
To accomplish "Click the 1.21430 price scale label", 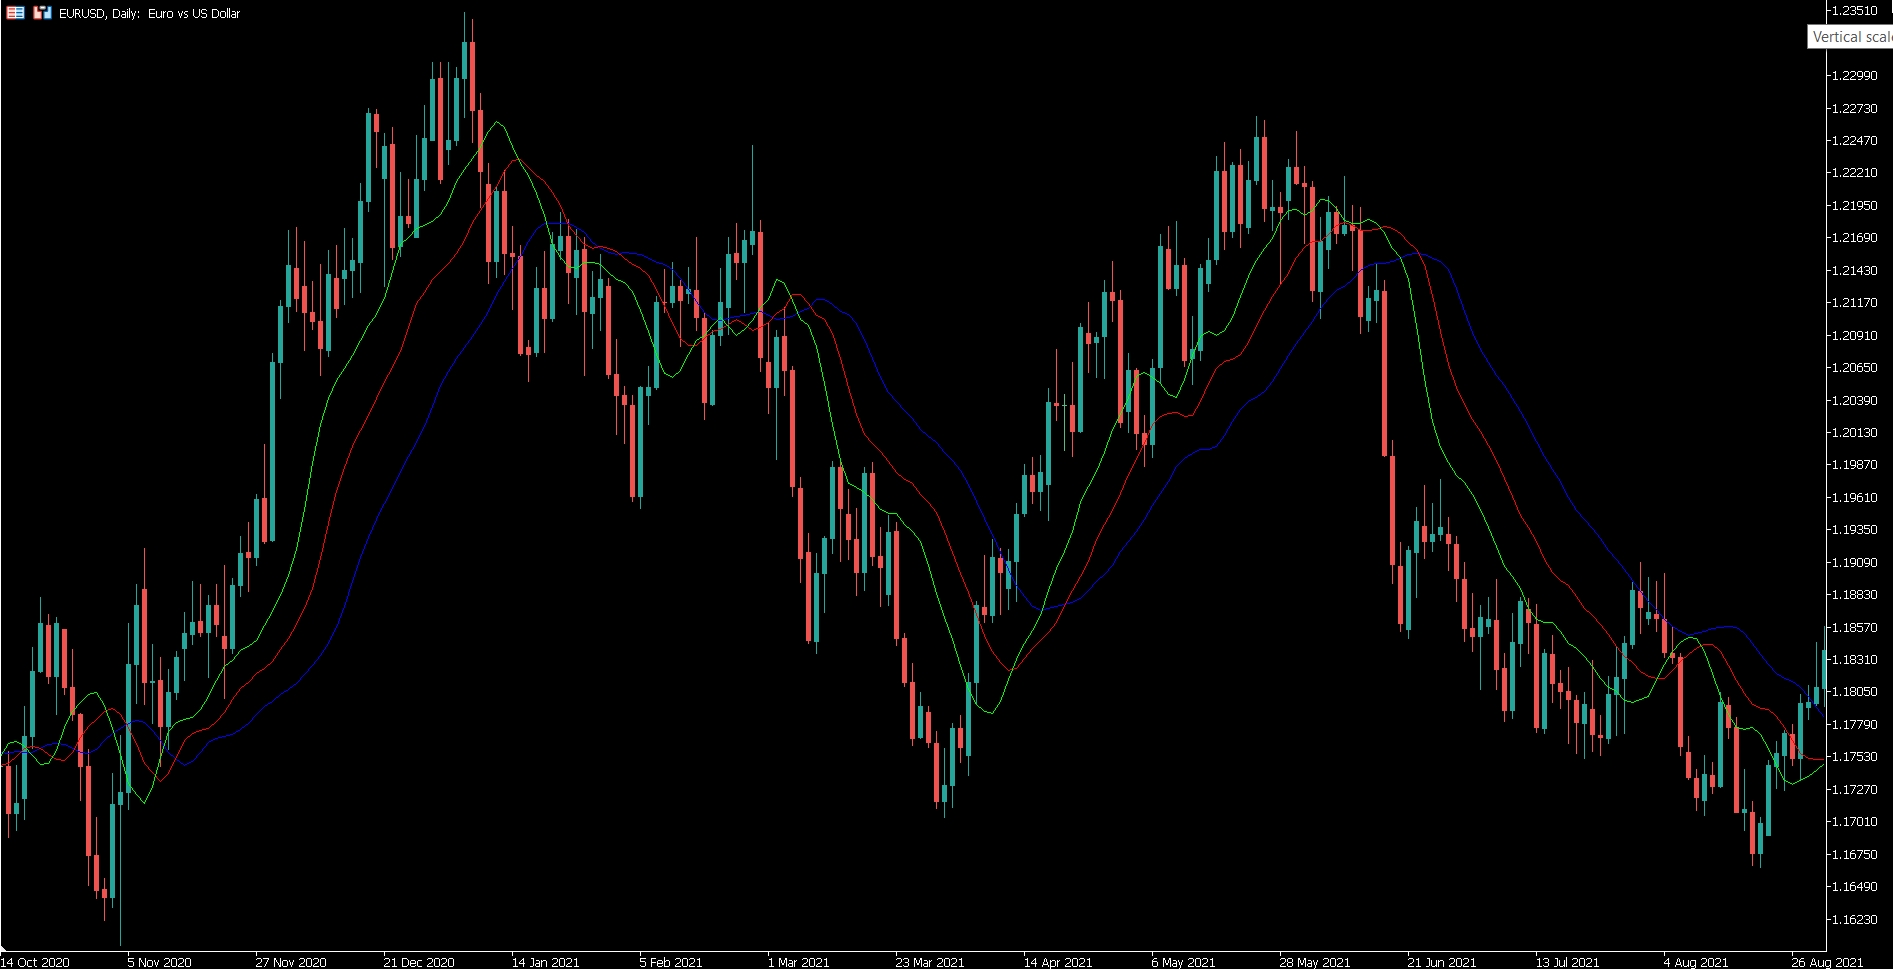I will click(1854, 271).
